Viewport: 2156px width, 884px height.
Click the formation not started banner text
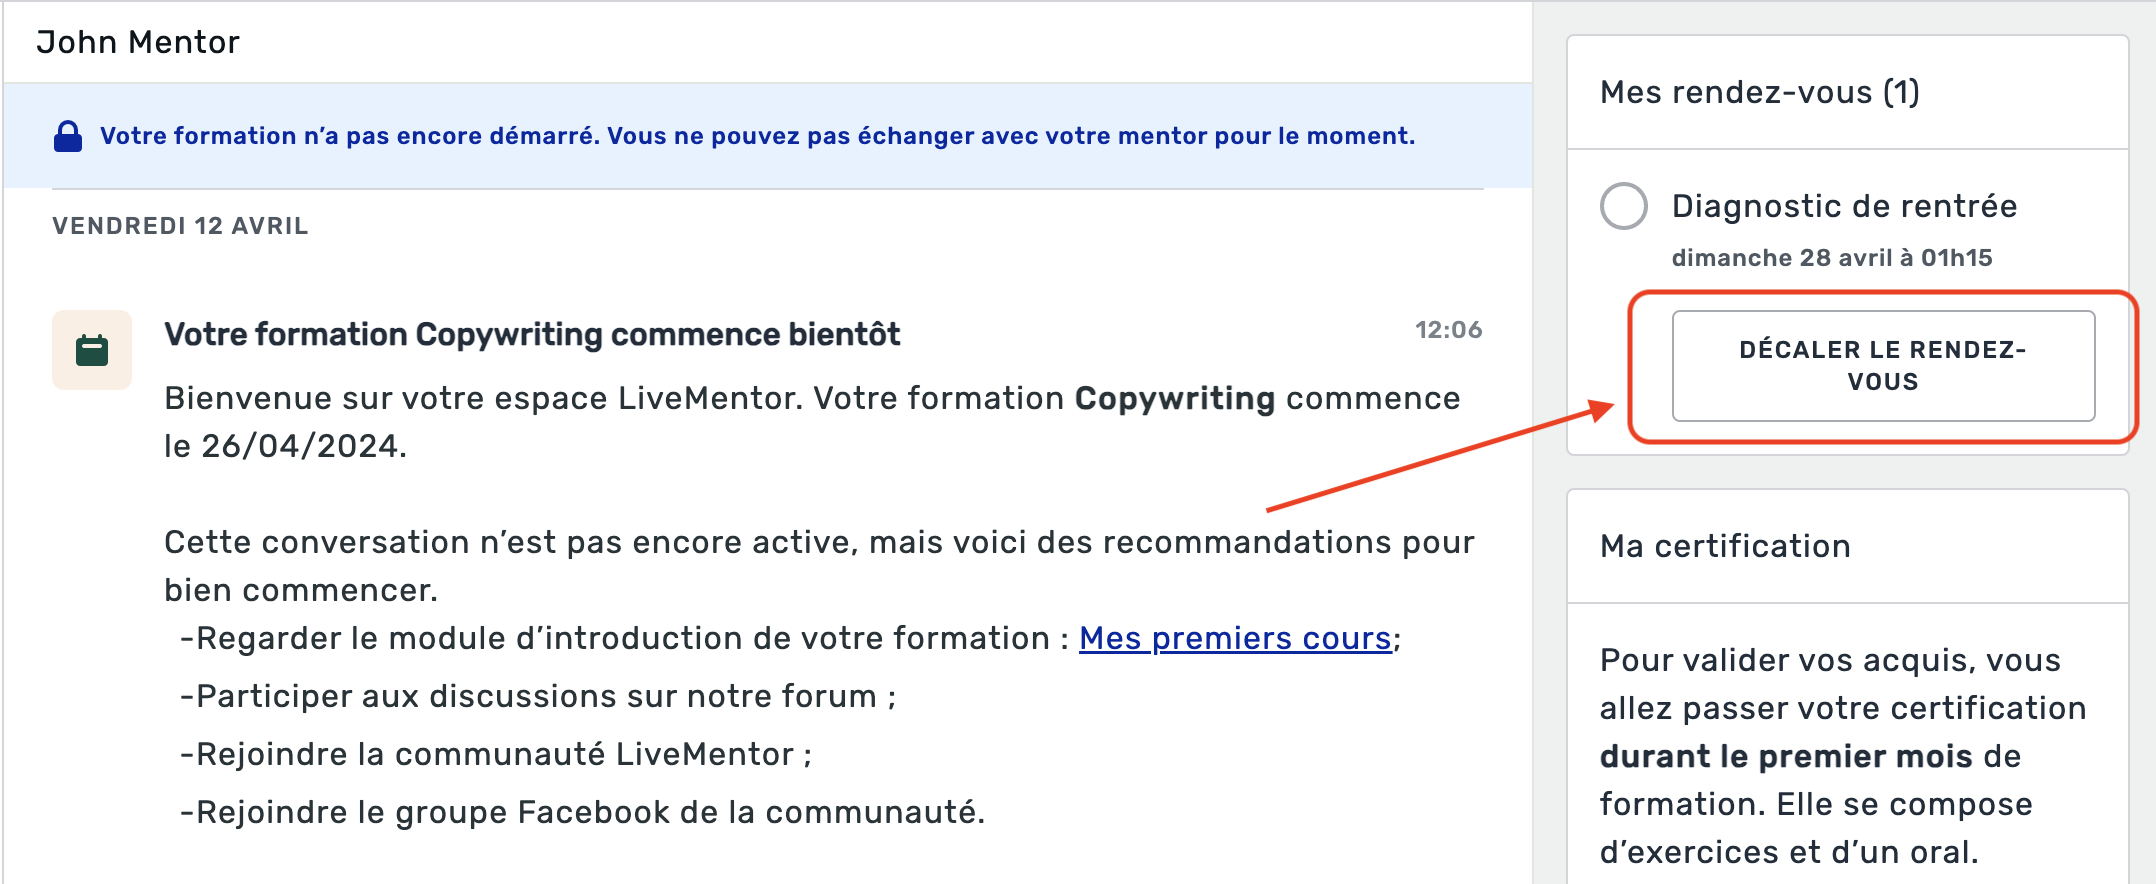(757, 136)
